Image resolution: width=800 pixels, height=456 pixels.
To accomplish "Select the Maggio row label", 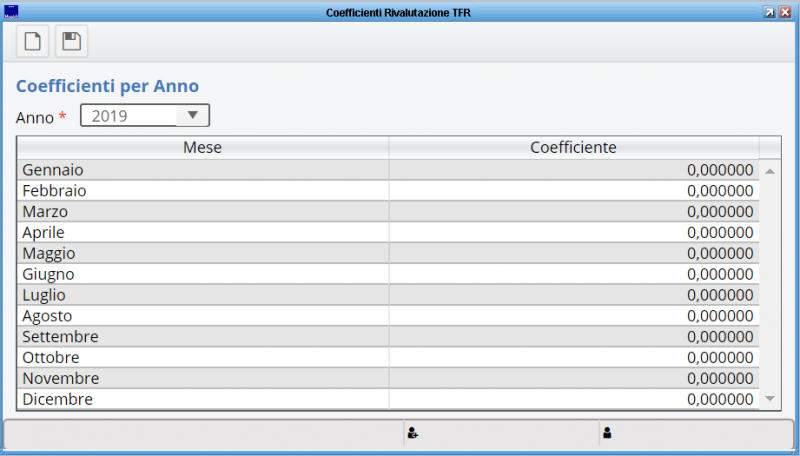I will click(x=48, y=254).
